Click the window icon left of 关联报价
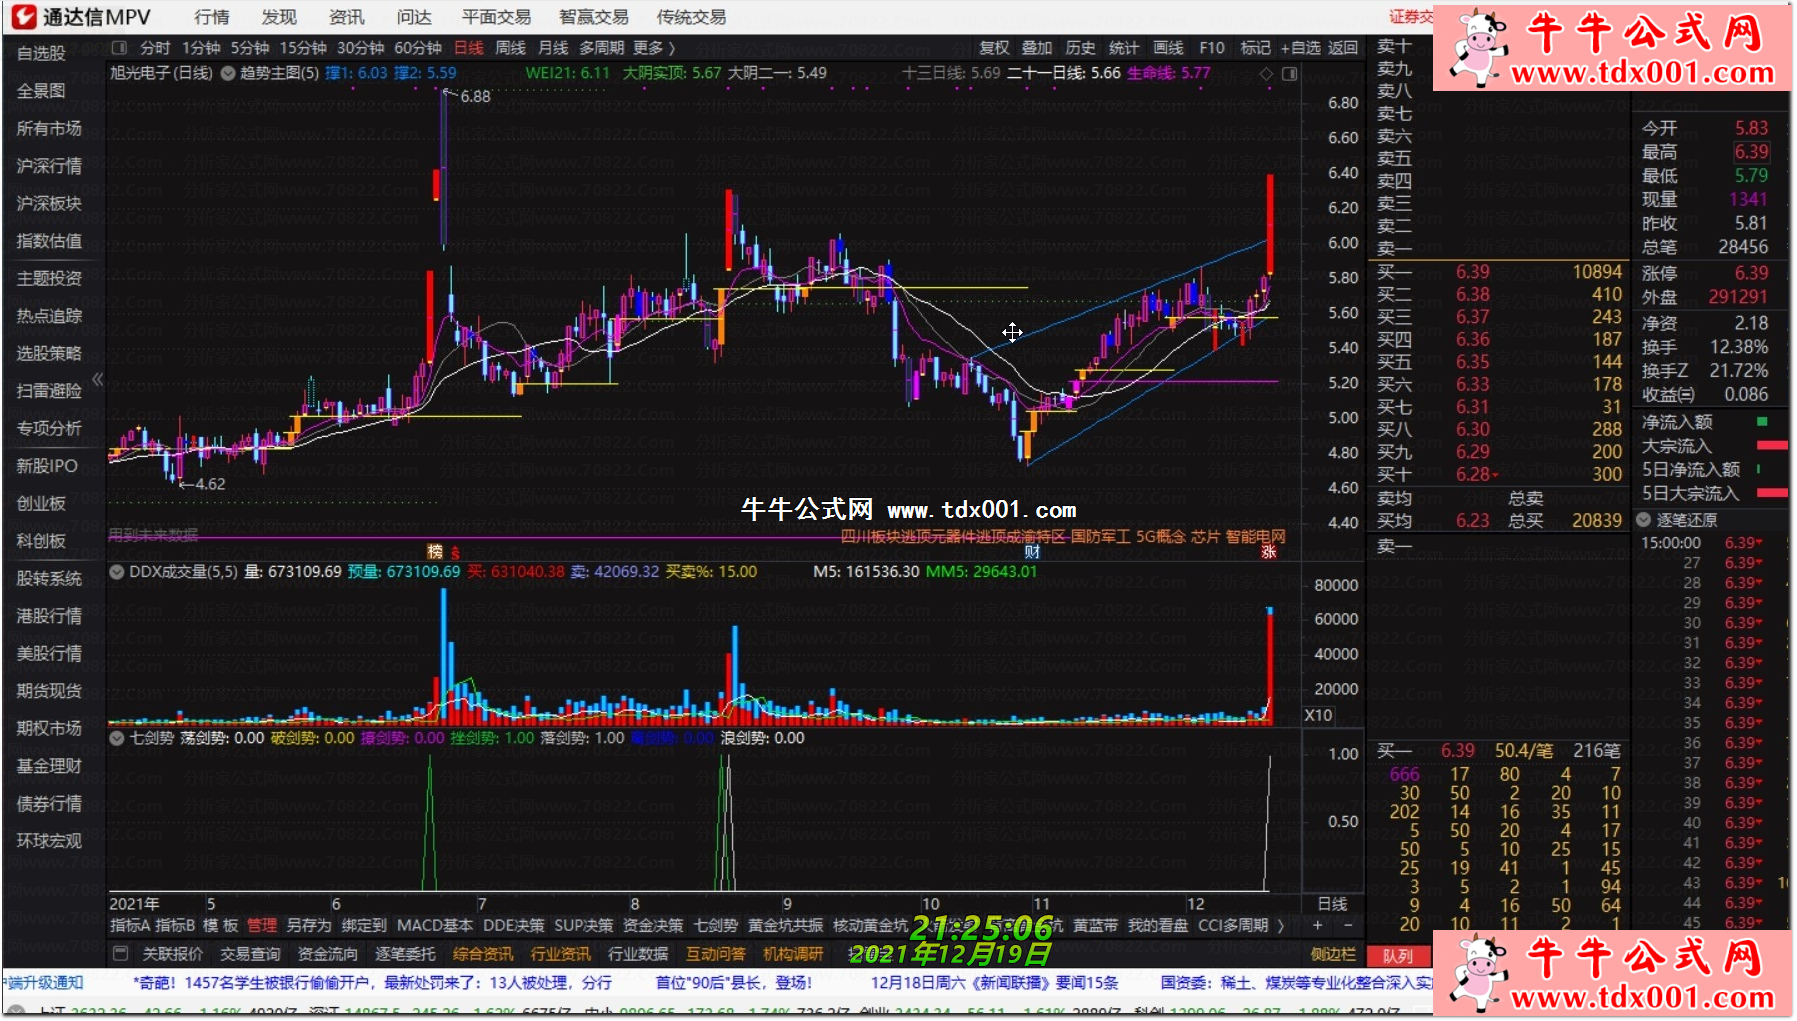1797x1021 pixels. tap(121, 953)
